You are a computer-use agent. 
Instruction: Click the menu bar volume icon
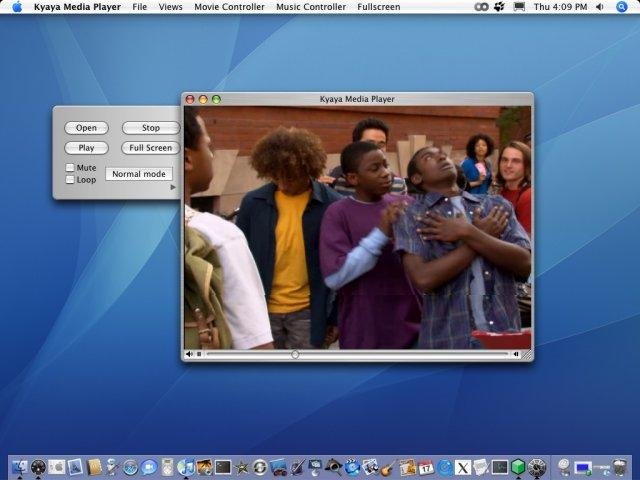tap(600, 7)
